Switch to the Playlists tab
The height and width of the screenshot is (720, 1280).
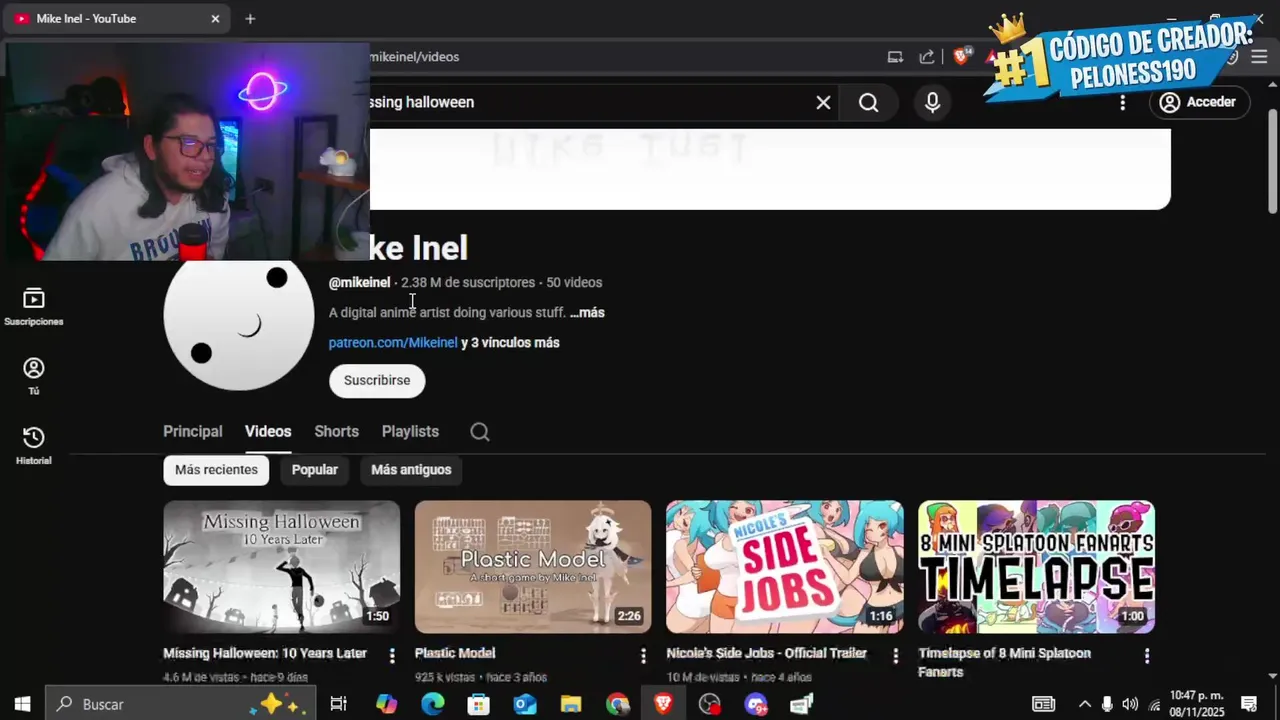(x=410, y=432)
